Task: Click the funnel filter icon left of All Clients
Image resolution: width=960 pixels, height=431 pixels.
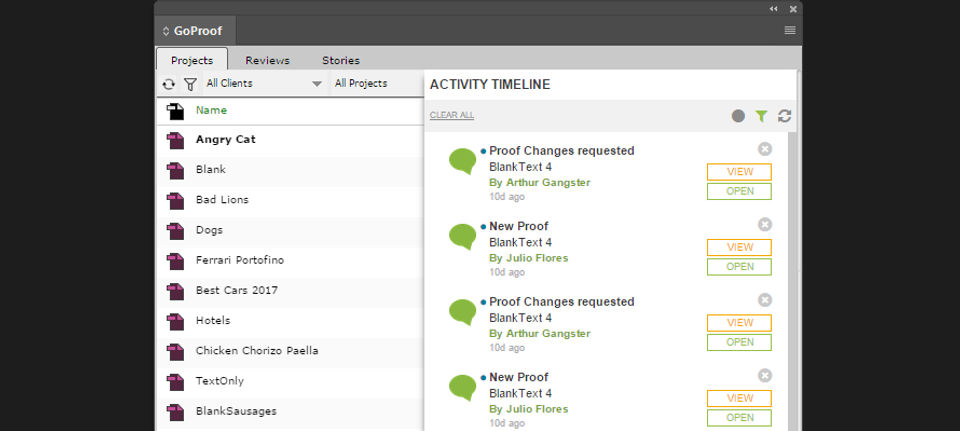Action: tap(190, 84)
